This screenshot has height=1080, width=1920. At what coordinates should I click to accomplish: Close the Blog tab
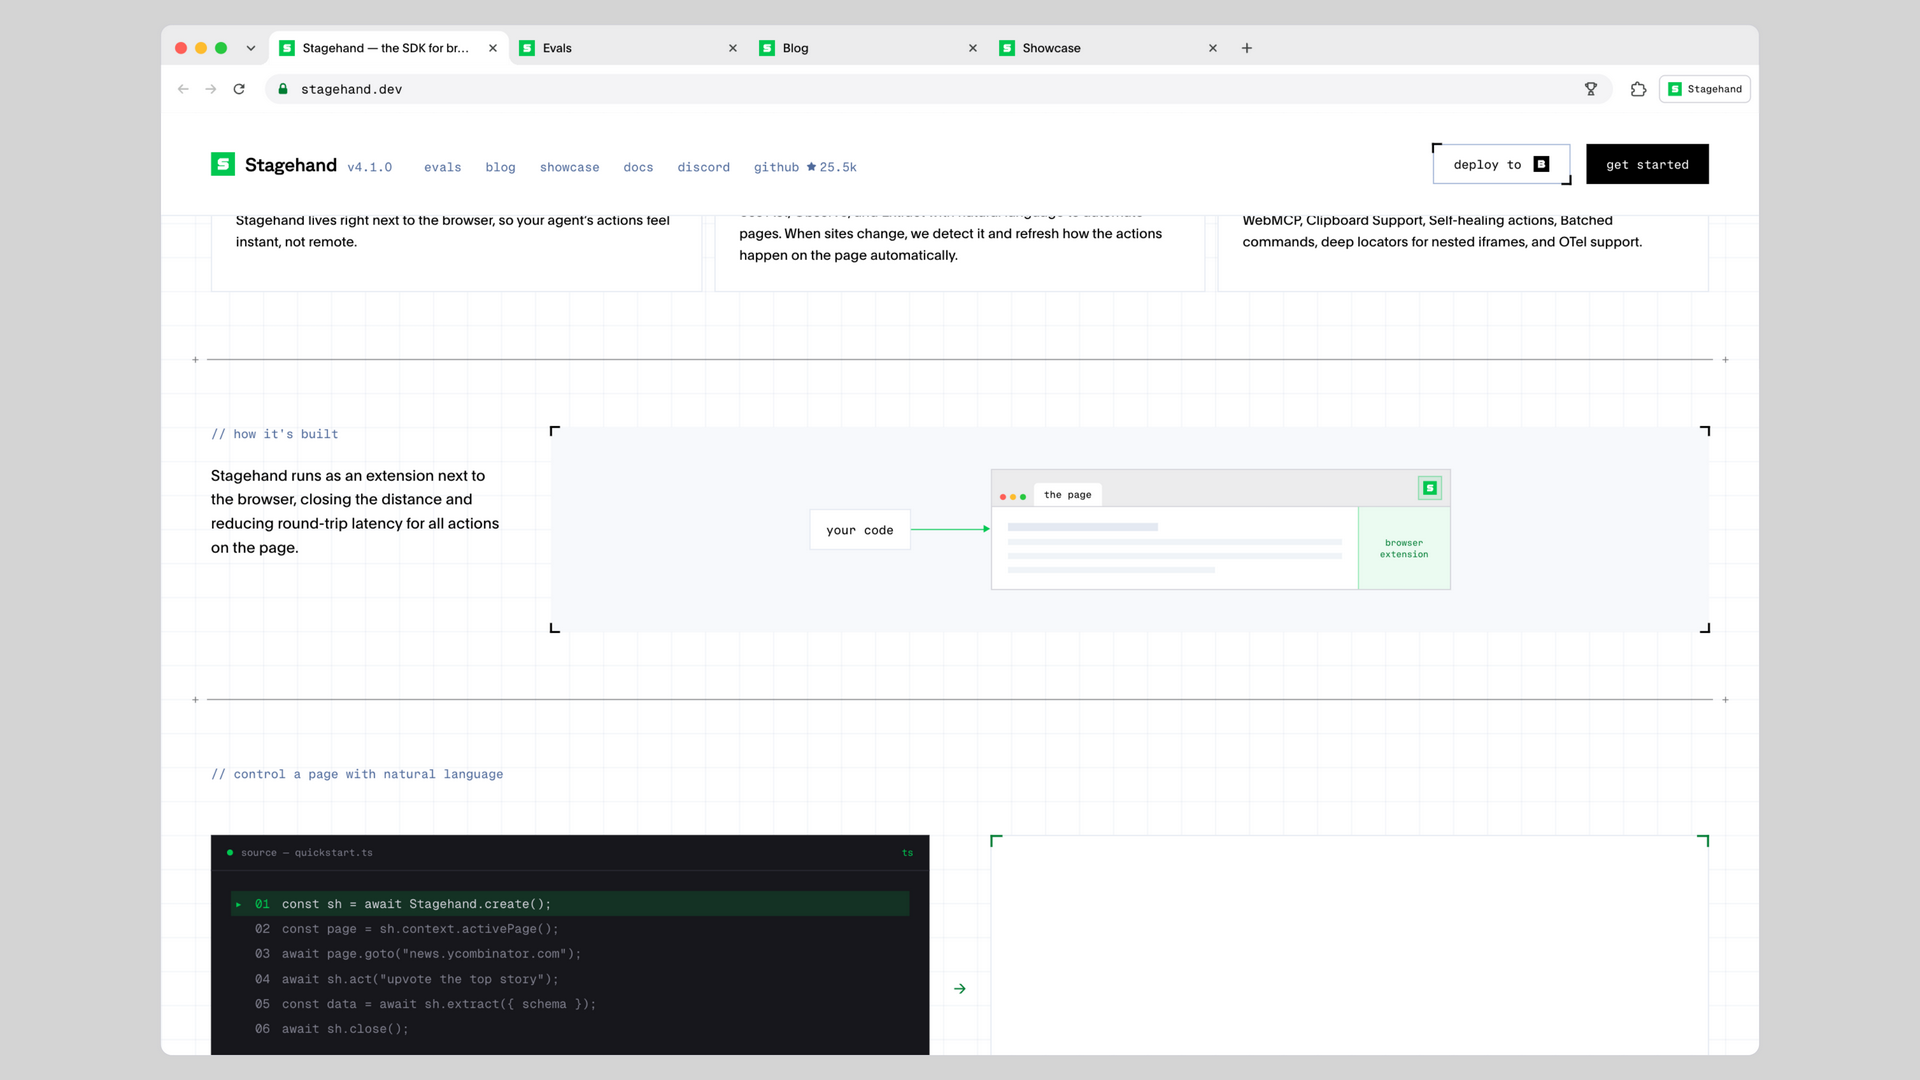pos(973,48)
